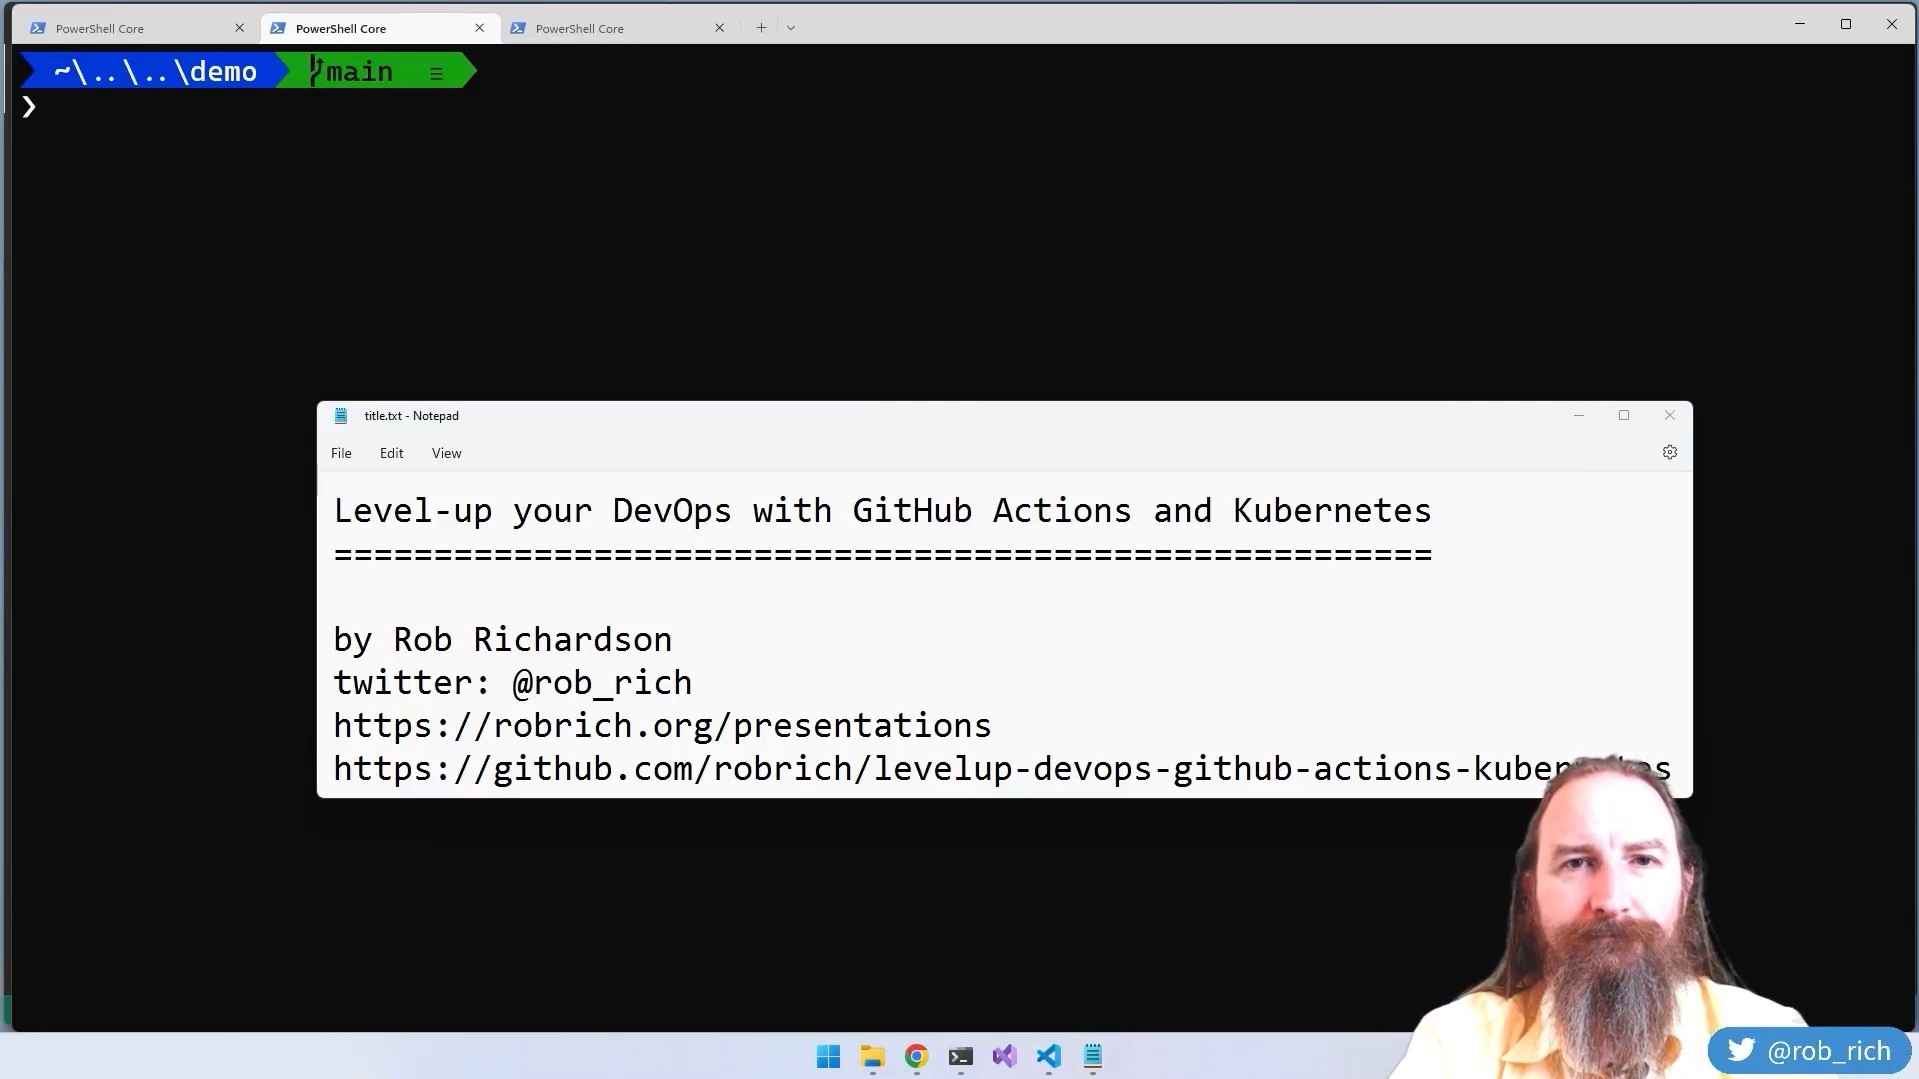1919x1079 pixels.
Task: Click 'title.txt - Notepad' window title
Action: coord(411,416)
